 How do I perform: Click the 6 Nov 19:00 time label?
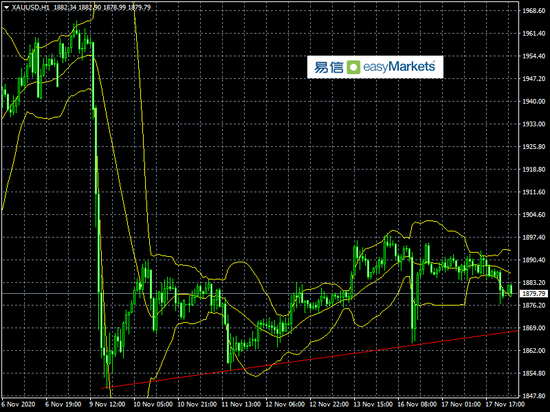[63, 404]
